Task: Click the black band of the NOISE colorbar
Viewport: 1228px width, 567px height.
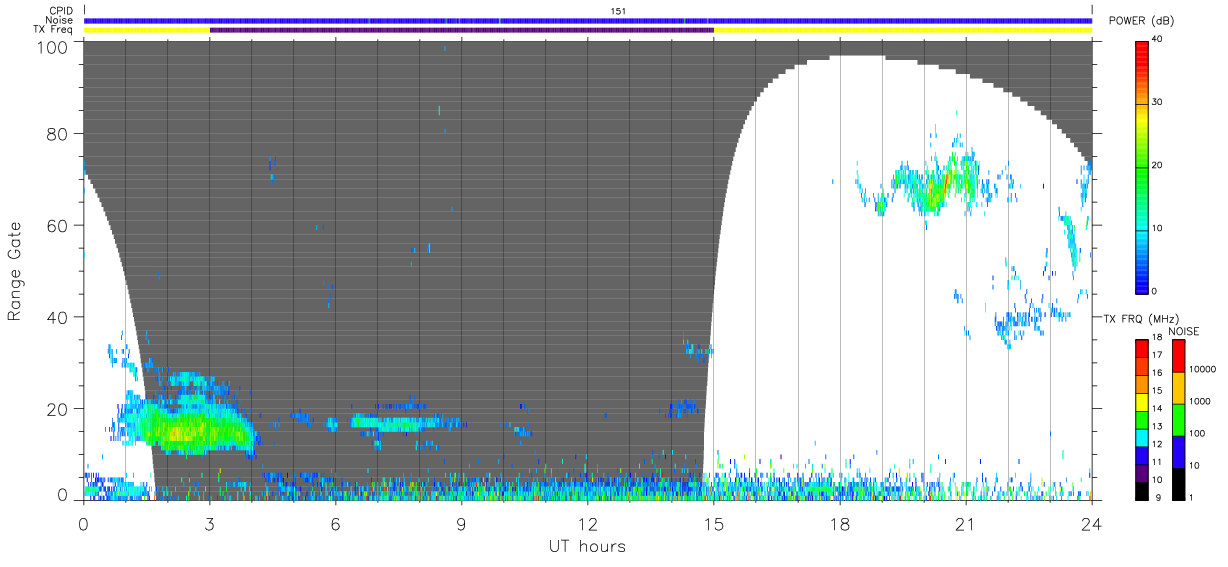Action: click(1178, 484)
